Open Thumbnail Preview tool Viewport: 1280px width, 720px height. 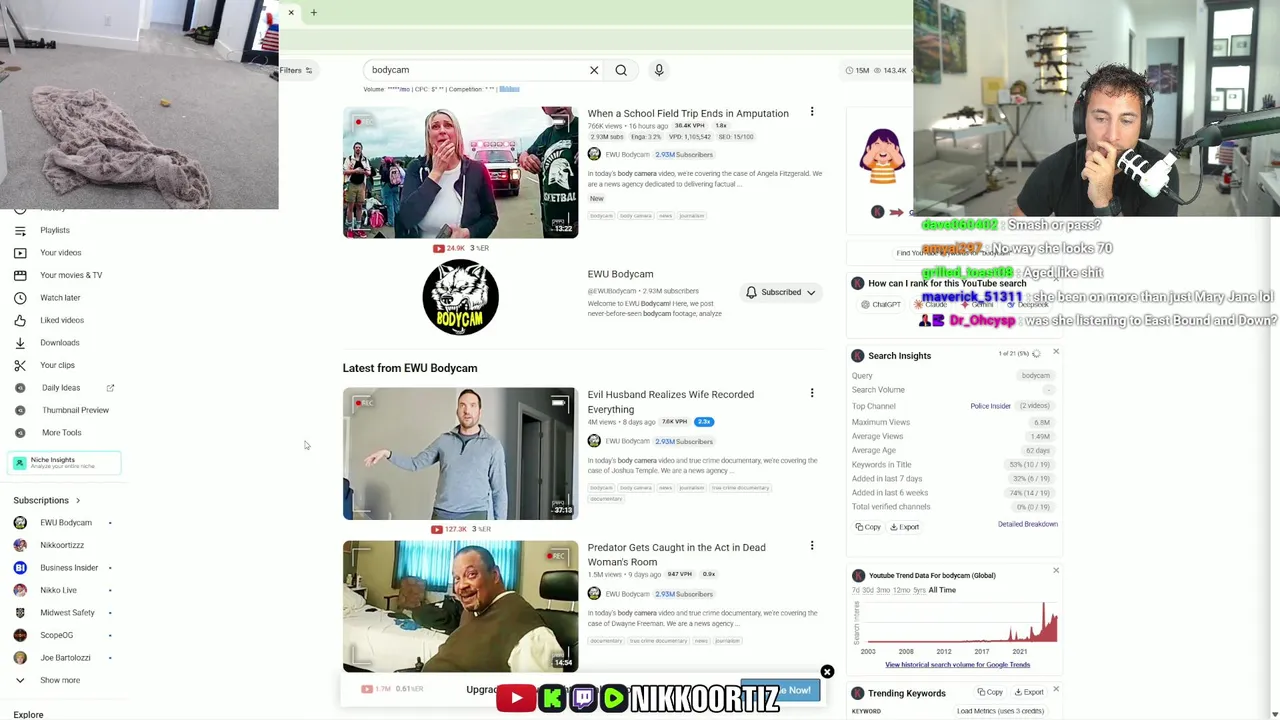pos(75,410)
